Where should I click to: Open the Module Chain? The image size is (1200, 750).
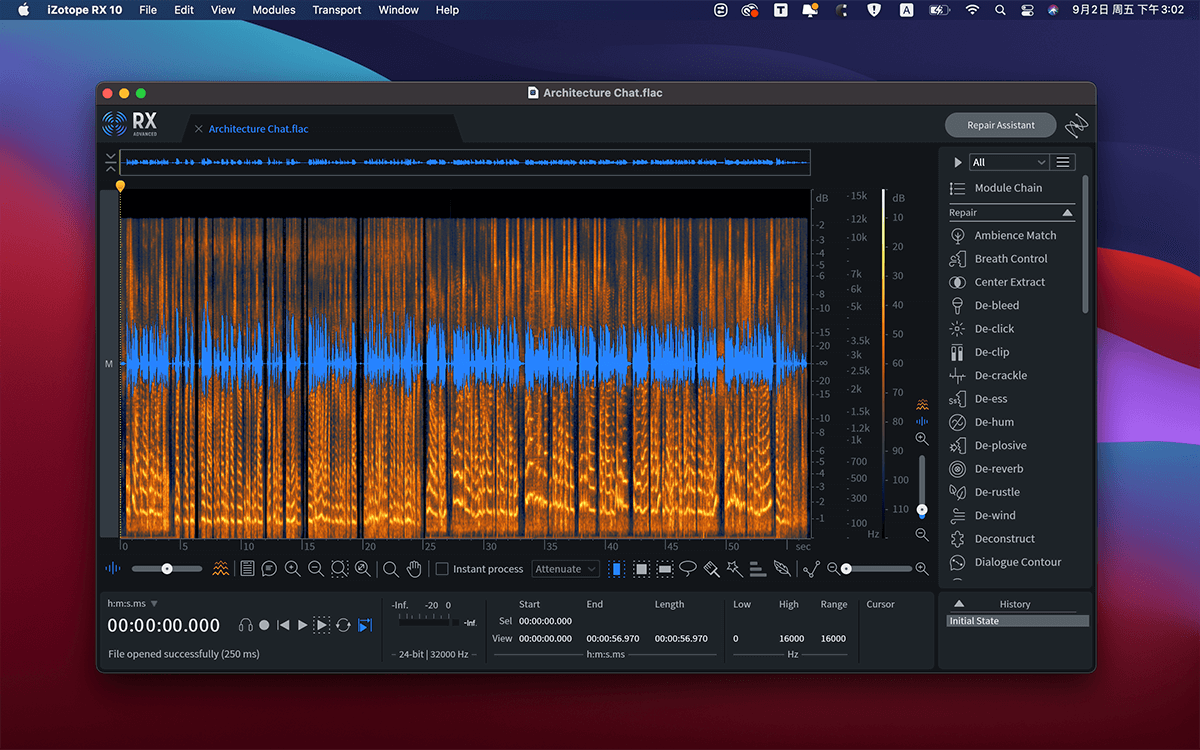tap(996, 188)
